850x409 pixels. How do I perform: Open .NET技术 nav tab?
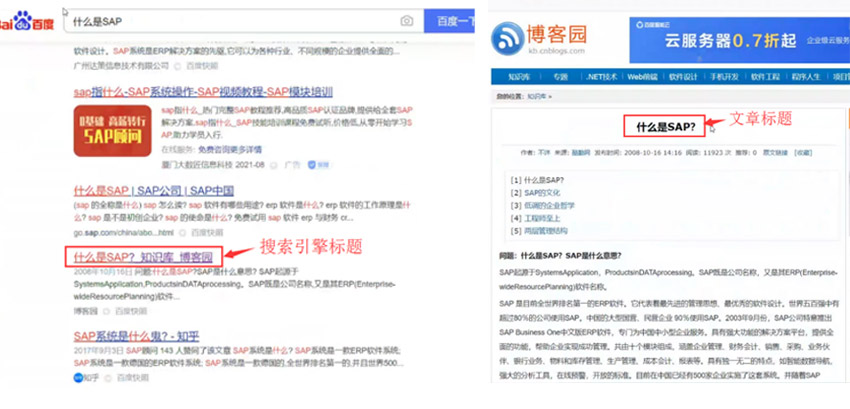click(x=602, y=76)
